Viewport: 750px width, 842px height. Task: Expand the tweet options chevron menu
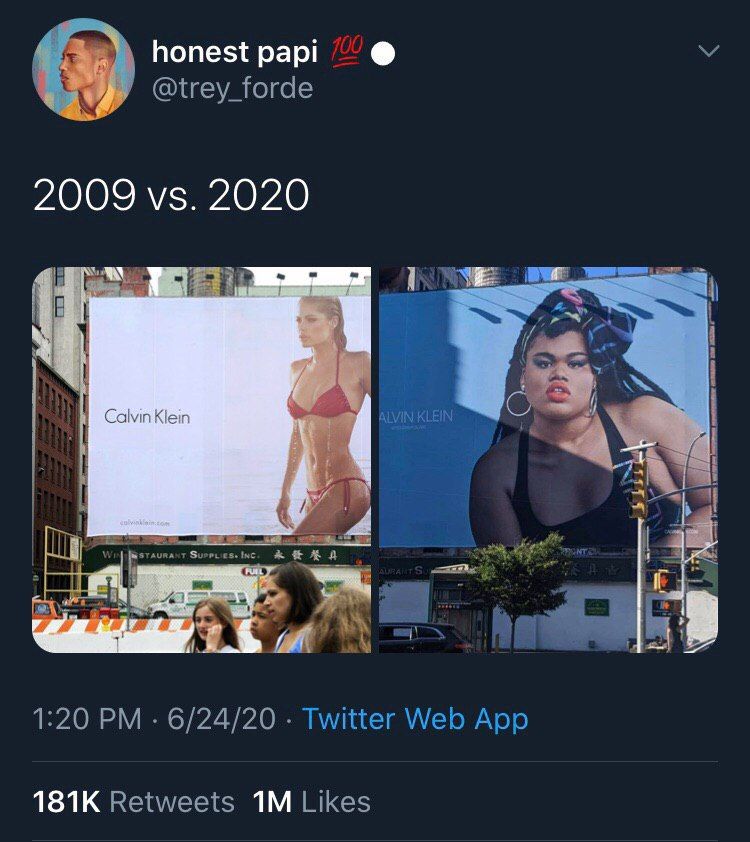coord(709,51)
